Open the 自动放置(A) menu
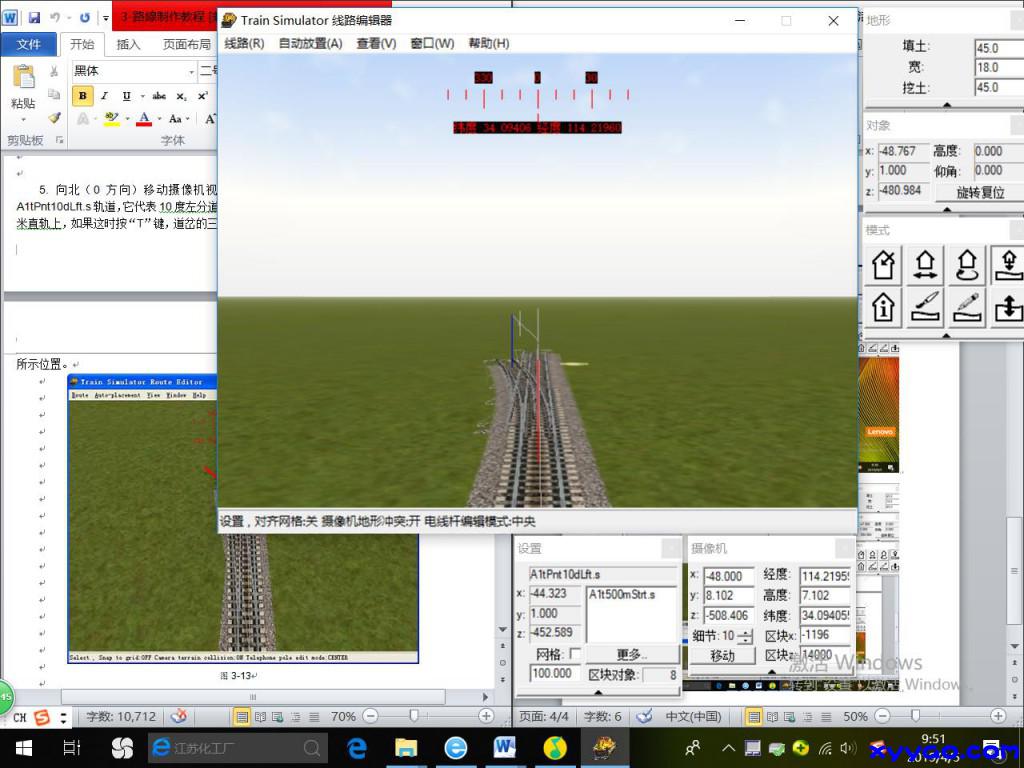The height and width of the screenshot is (768, 1024). tap(310, 43)
